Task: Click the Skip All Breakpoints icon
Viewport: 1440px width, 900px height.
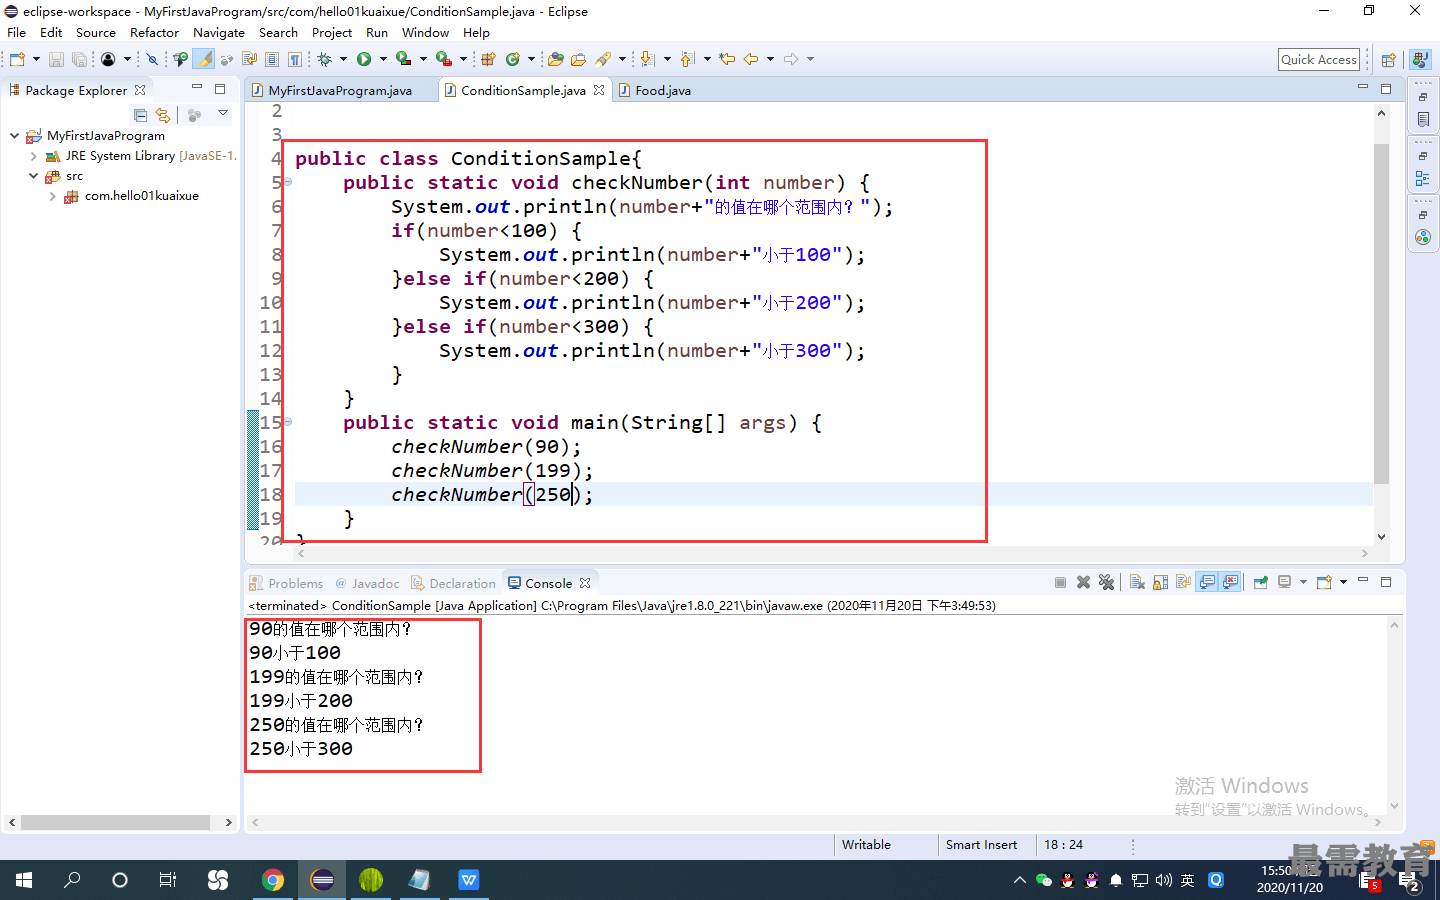Action: [x=153, y=59]
